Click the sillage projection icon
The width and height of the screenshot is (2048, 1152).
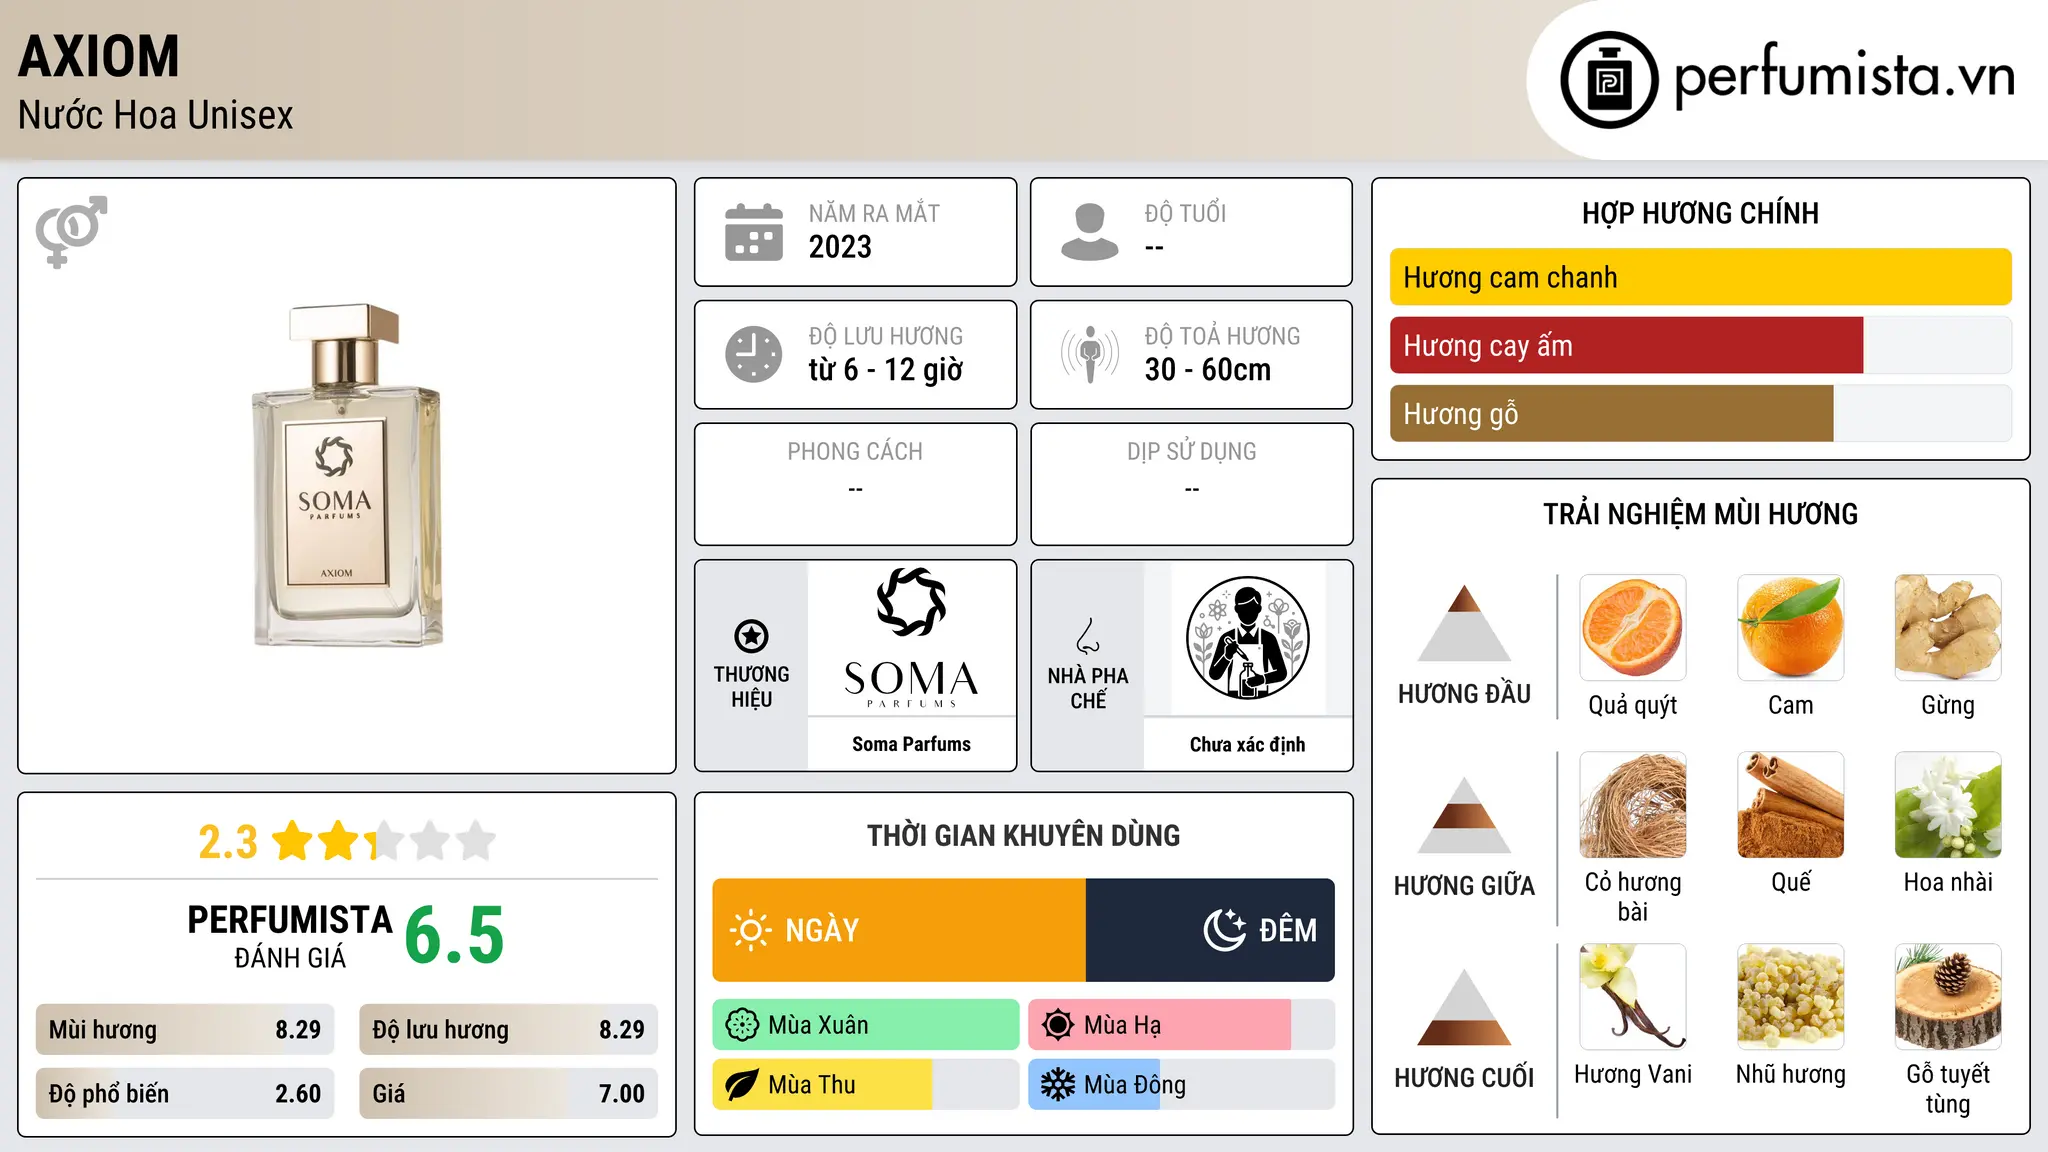pos(1090,354)
